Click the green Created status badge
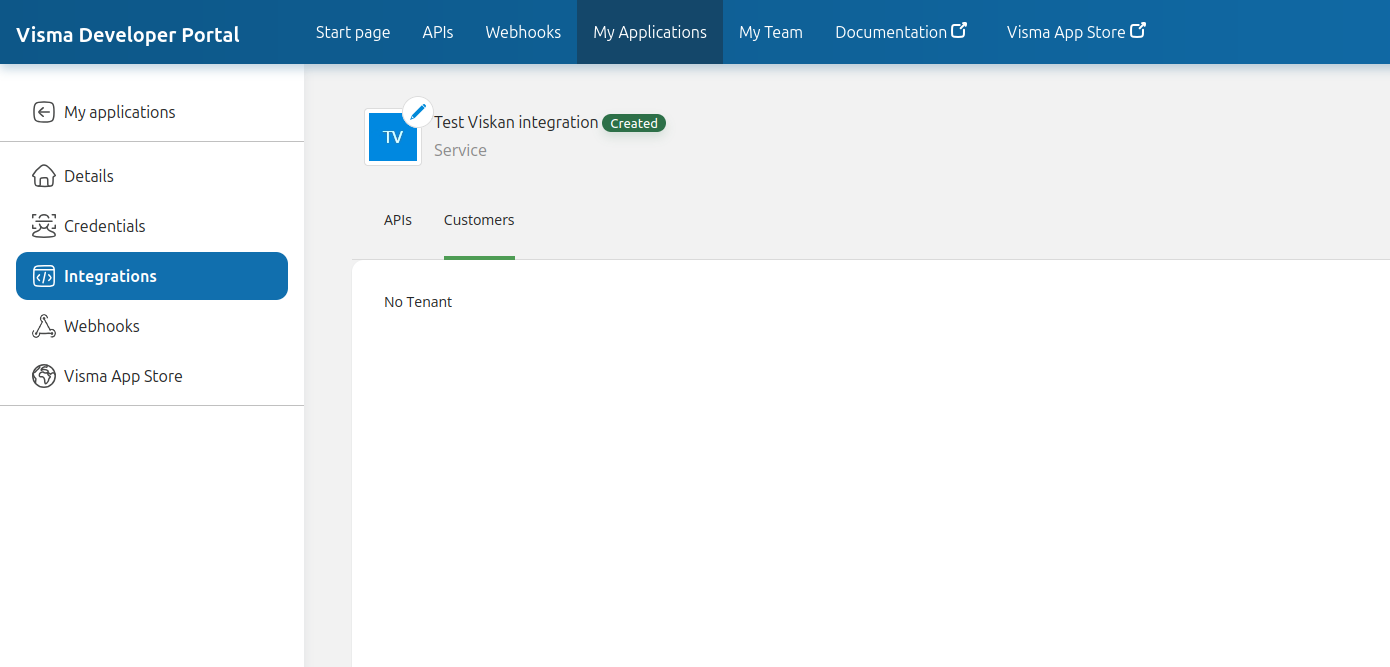Viewport: 1390px width, 667px height. coord(634,123)
